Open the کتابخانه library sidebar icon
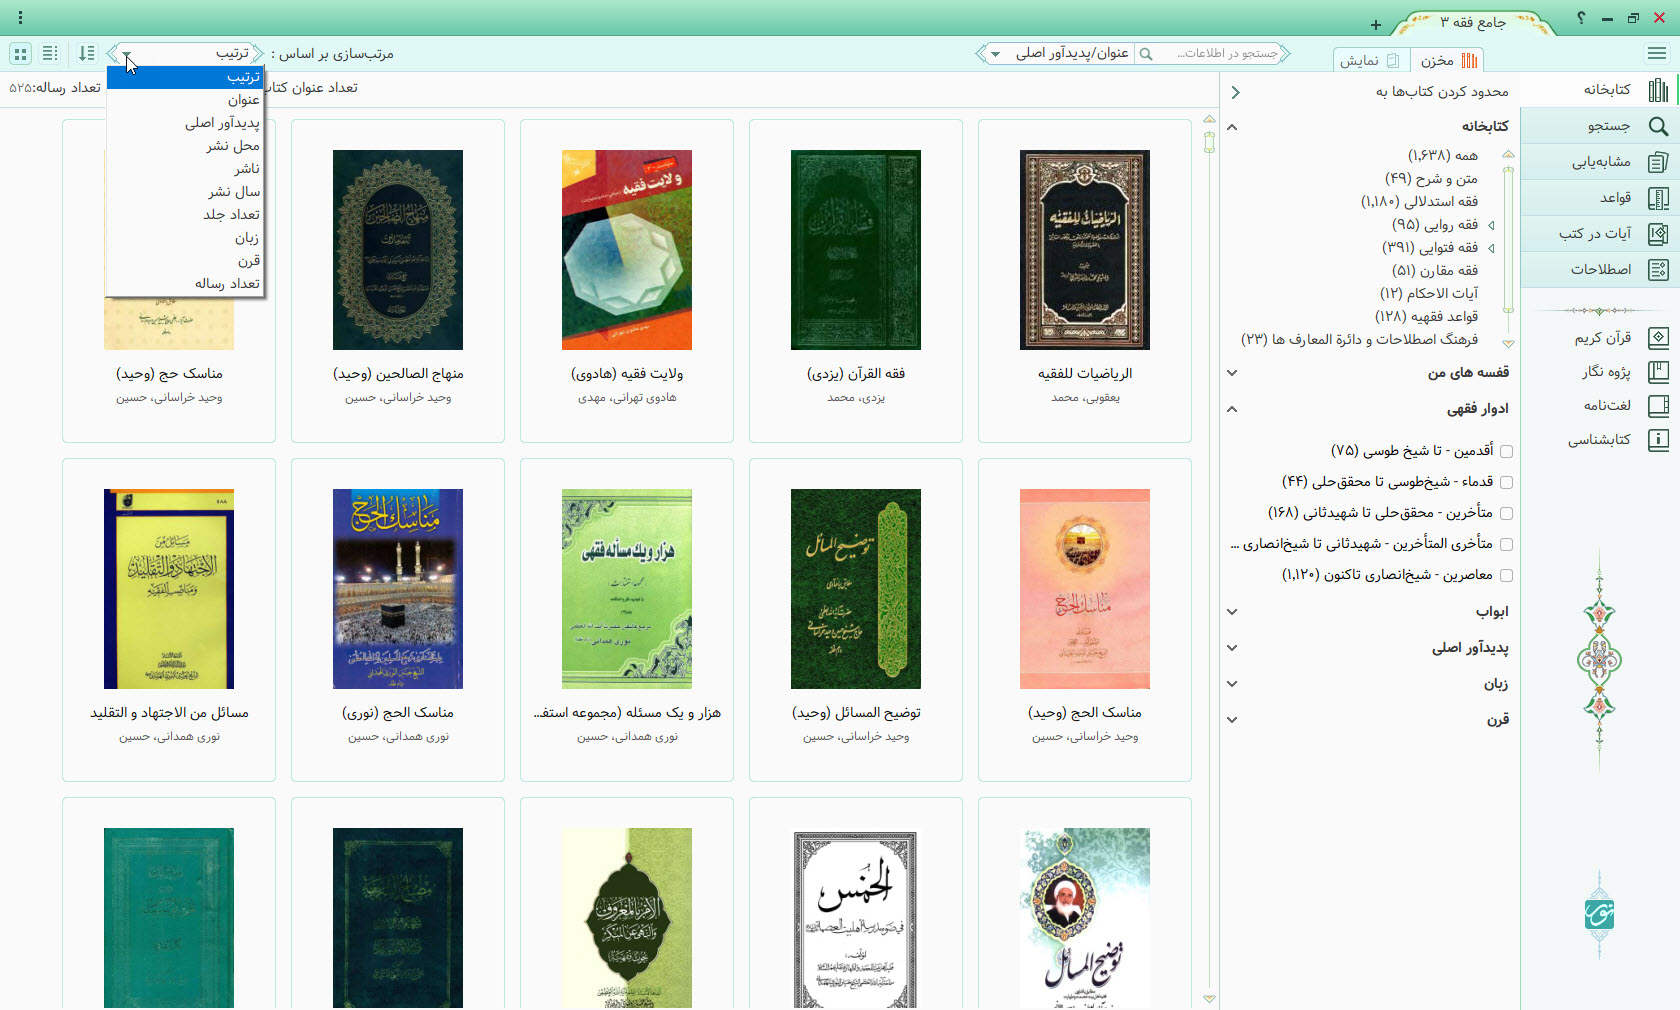Screen dimensions: 1680x1010 click(1658, 90)
